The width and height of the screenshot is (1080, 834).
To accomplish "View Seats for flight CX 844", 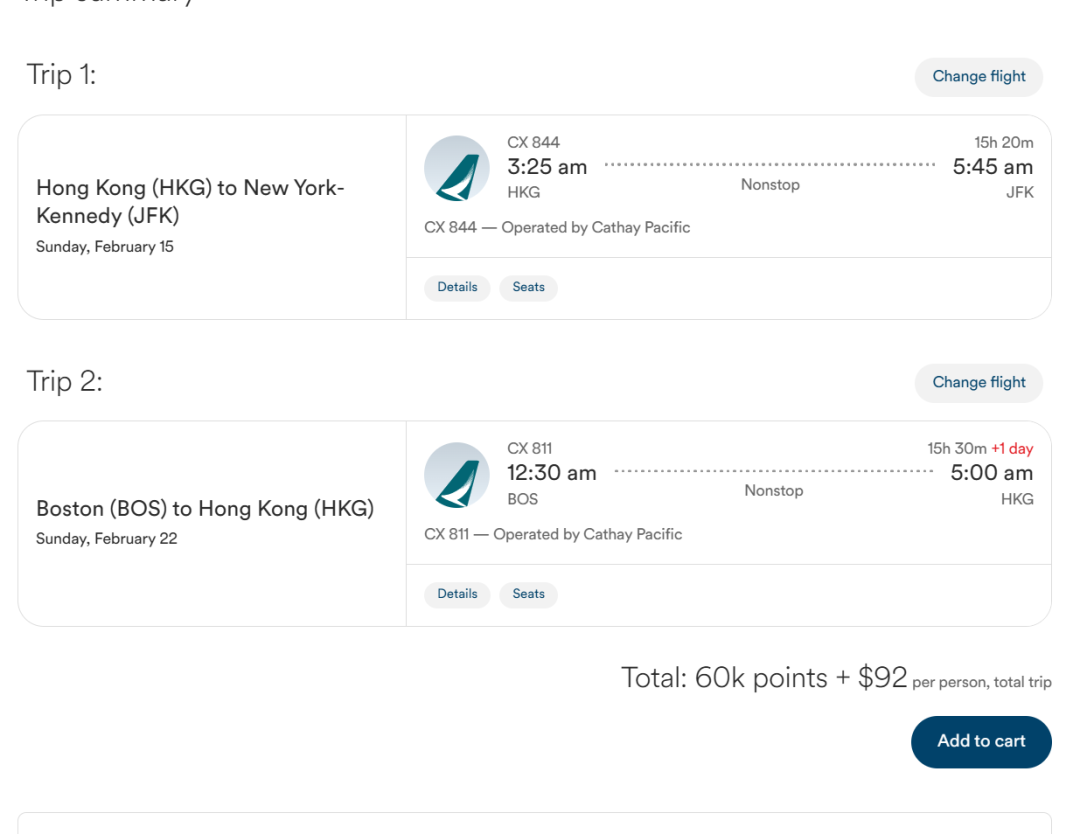I will [x=528, y=288].
